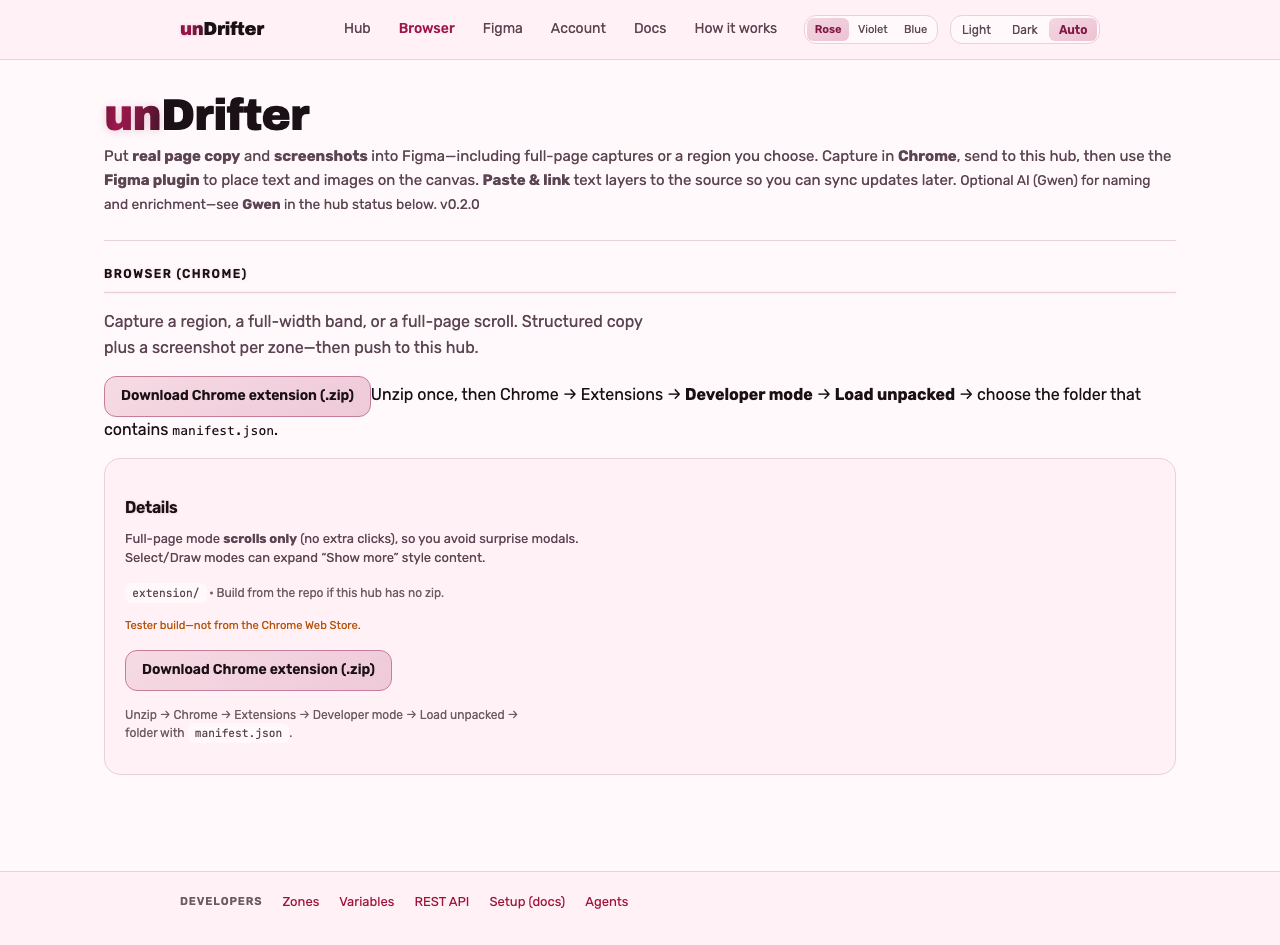Open the How it works page
The width and height of the screenshot is (1280, 945).
[735, 29]
